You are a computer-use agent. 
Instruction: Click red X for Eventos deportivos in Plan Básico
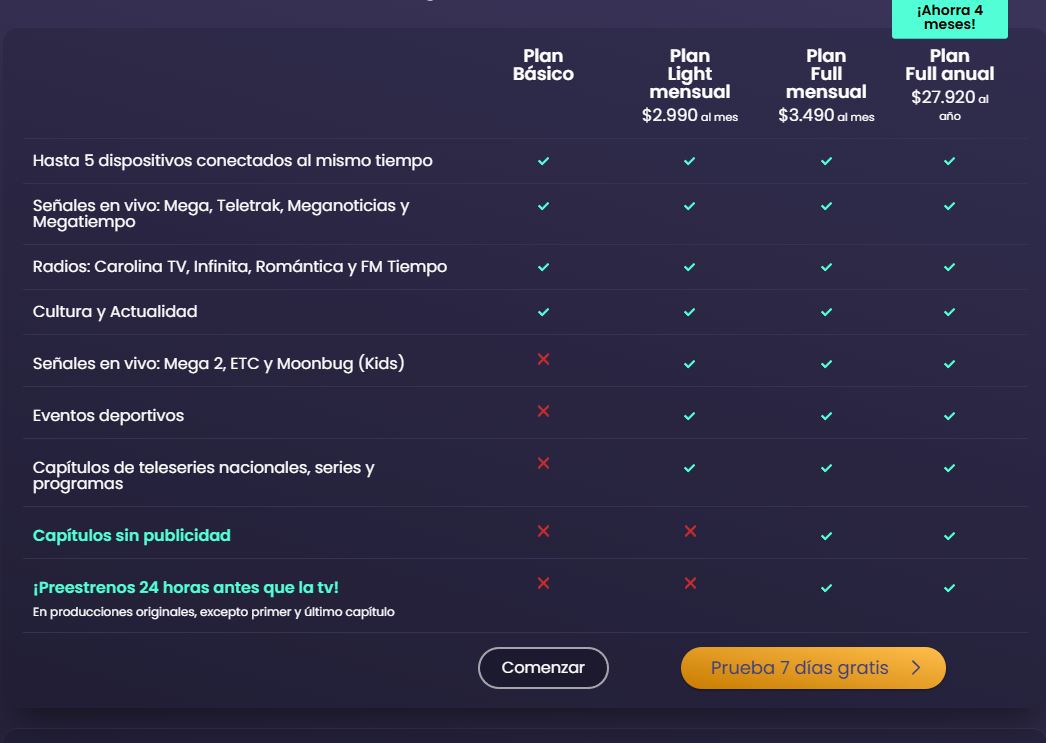[x=543, y=411]
